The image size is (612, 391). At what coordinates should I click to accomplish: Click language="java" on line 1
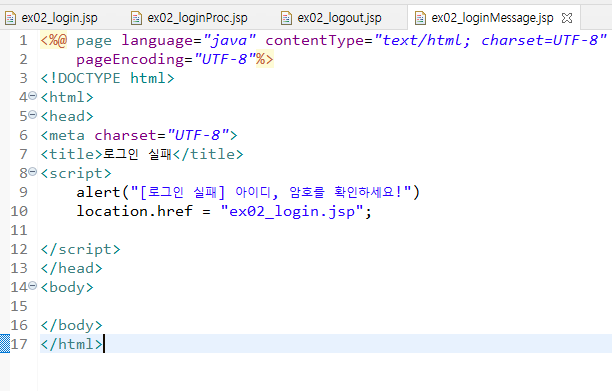tap(189, 40)
